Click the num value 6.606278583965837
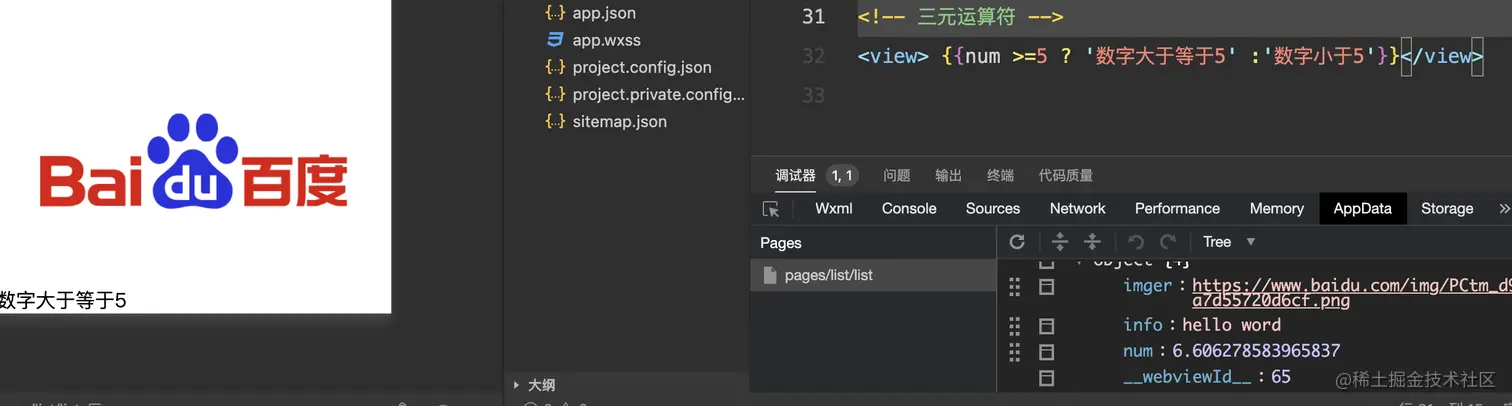The height and width of the screenshot is (406, 1512). pyautogui.click(x=1256, y=351)
